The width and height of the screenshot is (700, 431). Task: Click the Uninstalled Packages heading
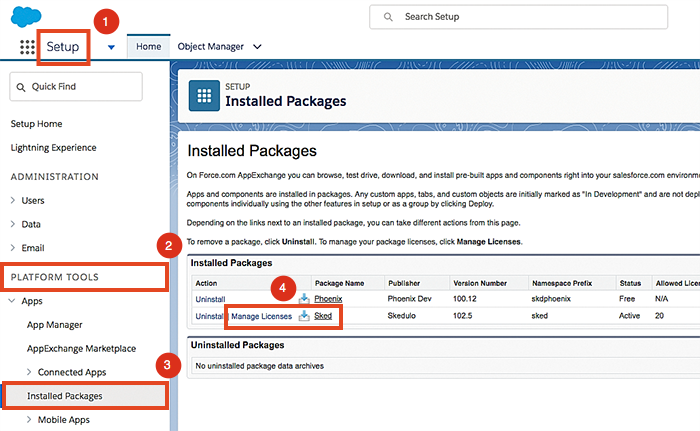(x=238, y=345)
